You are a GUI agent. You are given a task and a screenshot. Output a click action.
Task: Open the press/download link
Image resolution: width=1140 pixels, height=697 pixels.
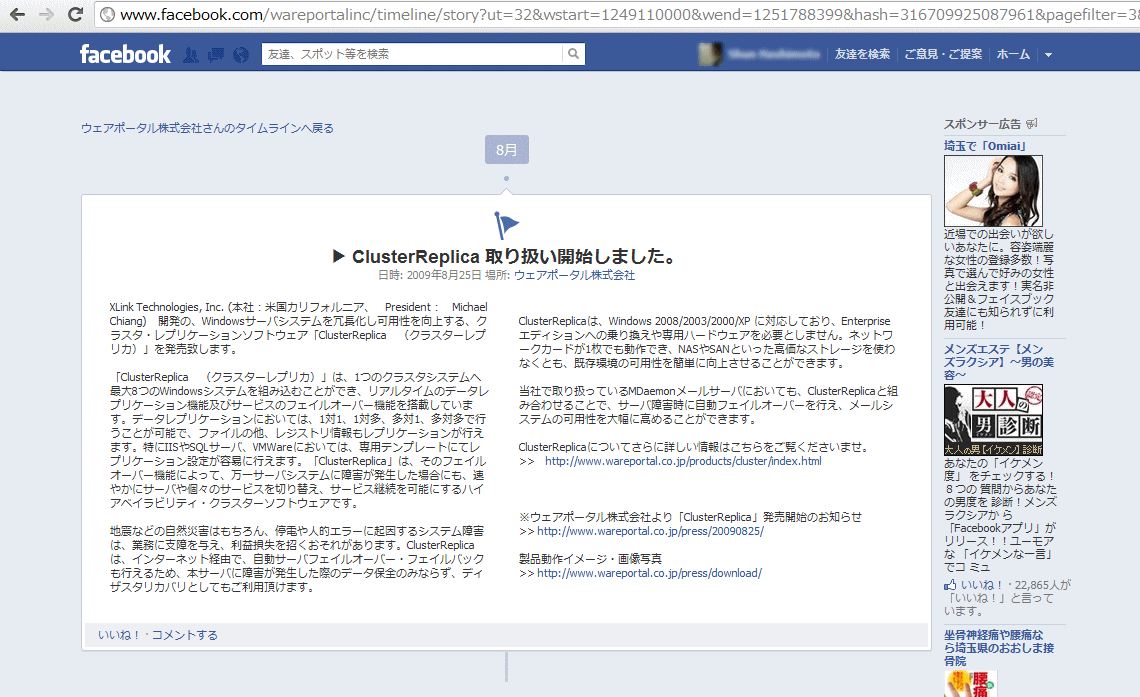649,573
